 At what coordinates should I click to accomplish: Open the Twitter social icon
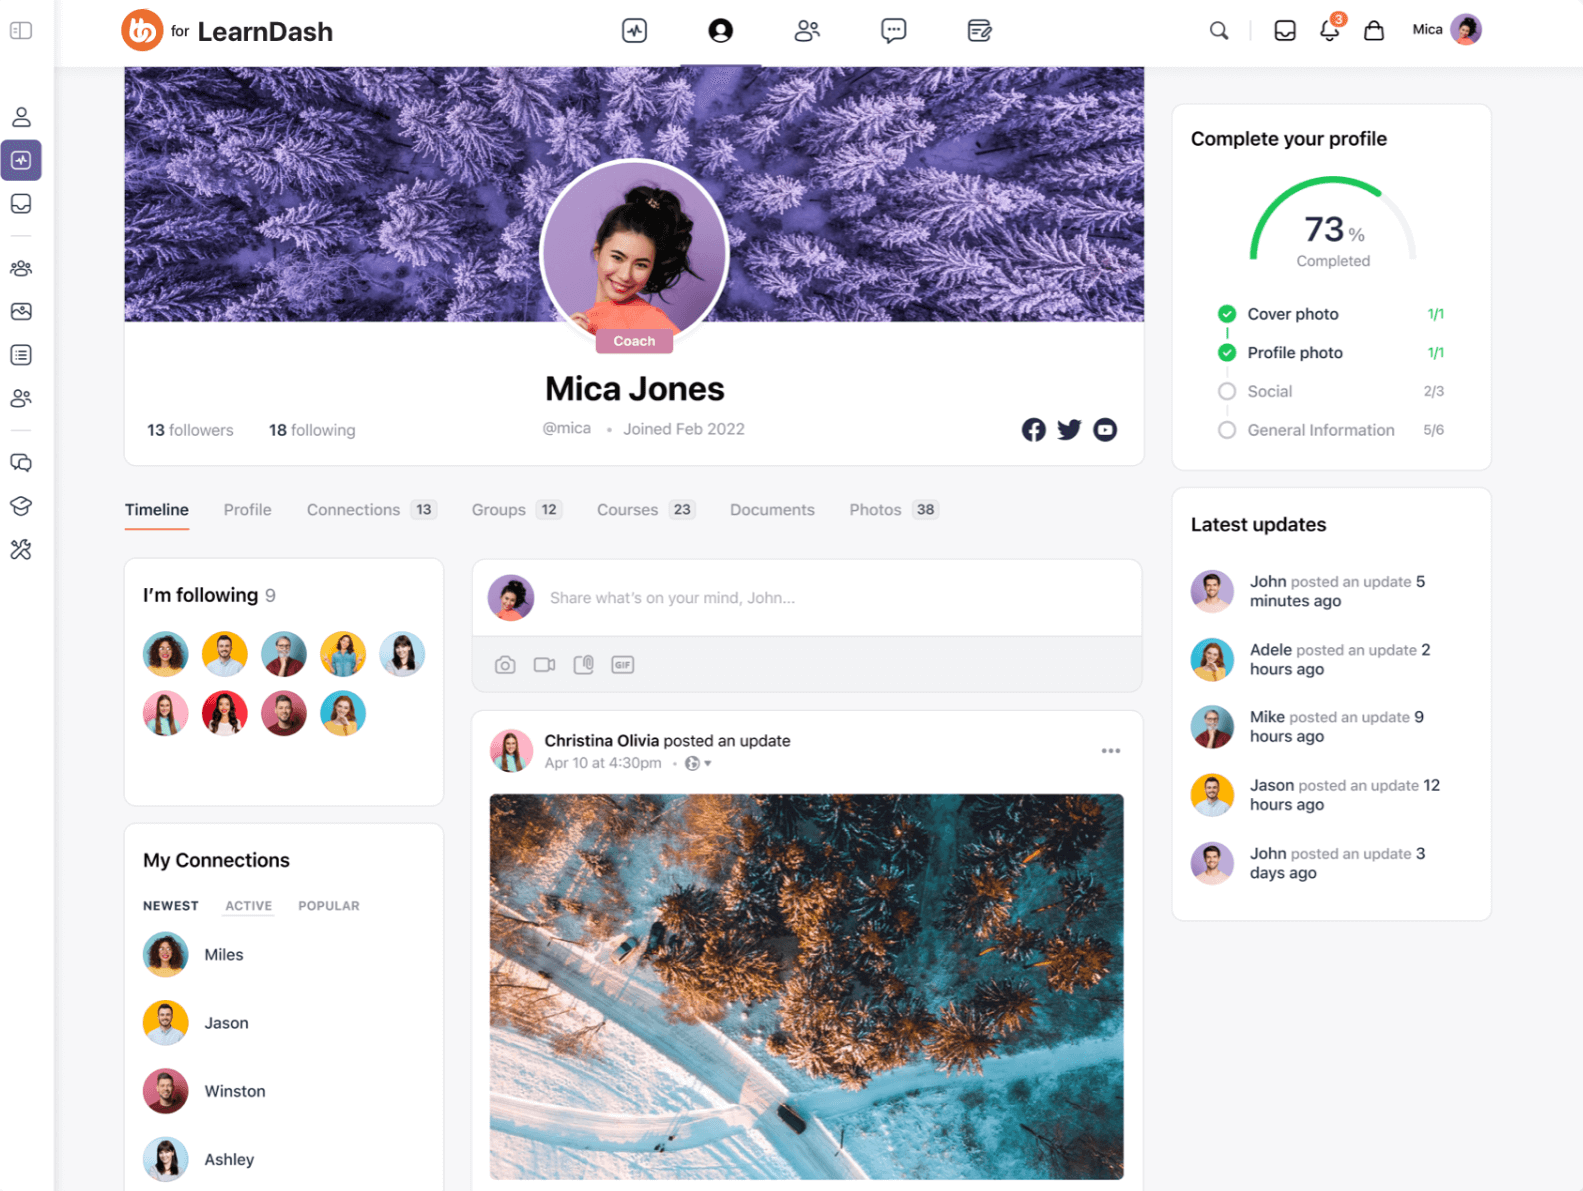[x=1069, y=430]
